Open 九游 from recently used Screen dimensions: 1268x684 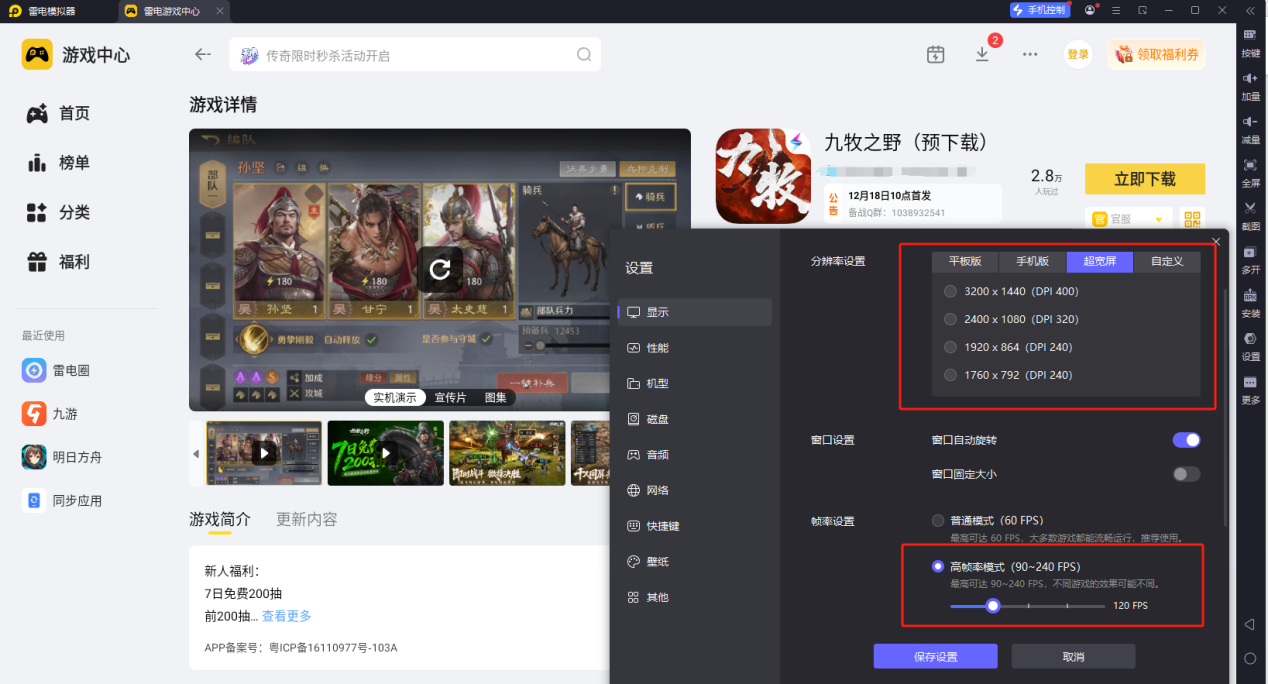coord(50,413)
